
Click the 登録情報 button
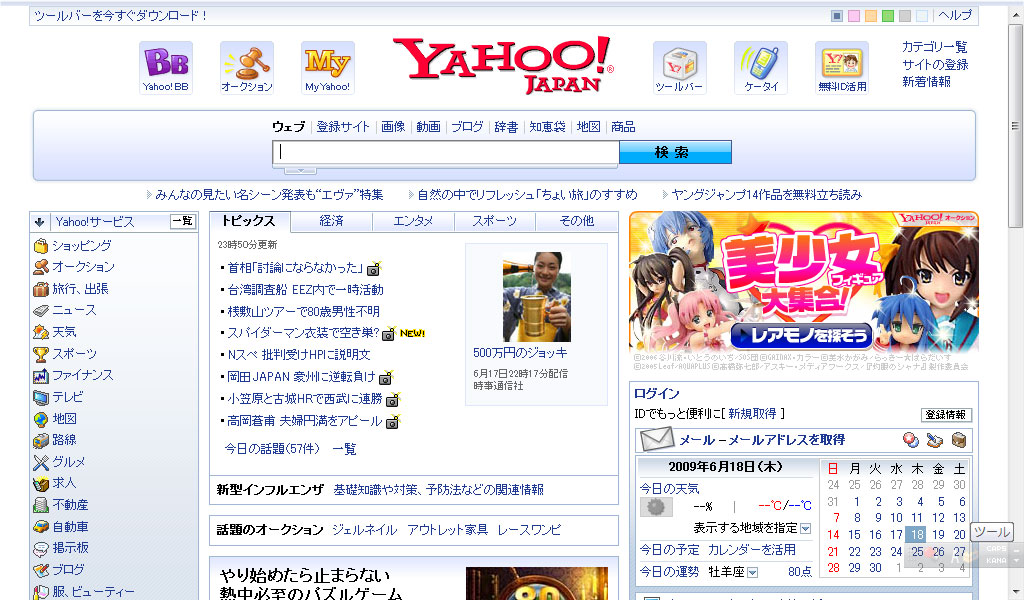[946, 415]
